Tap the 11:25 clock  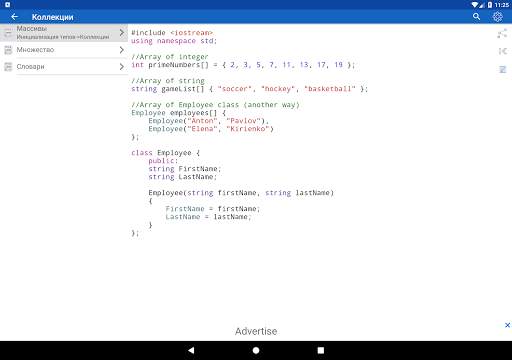[x=502, y=5]
